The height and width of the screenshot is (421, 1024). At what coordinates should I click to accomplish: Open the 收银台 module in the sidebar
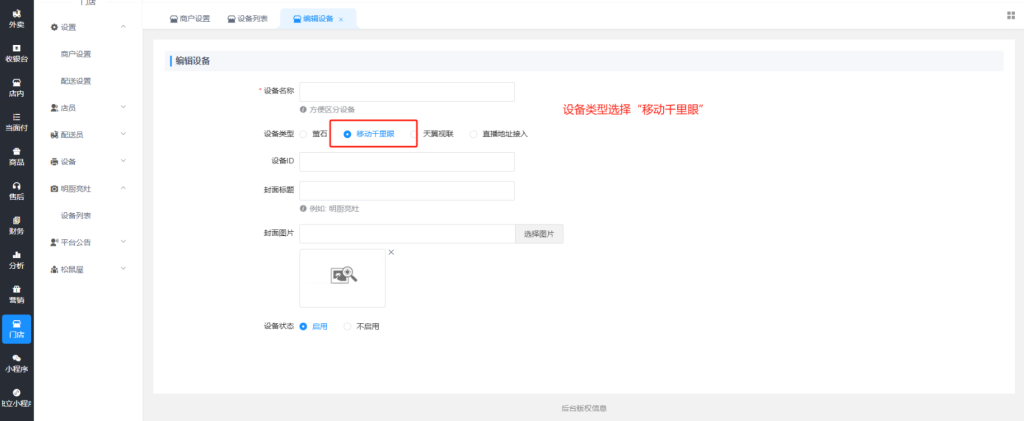[x=16, y=54]
